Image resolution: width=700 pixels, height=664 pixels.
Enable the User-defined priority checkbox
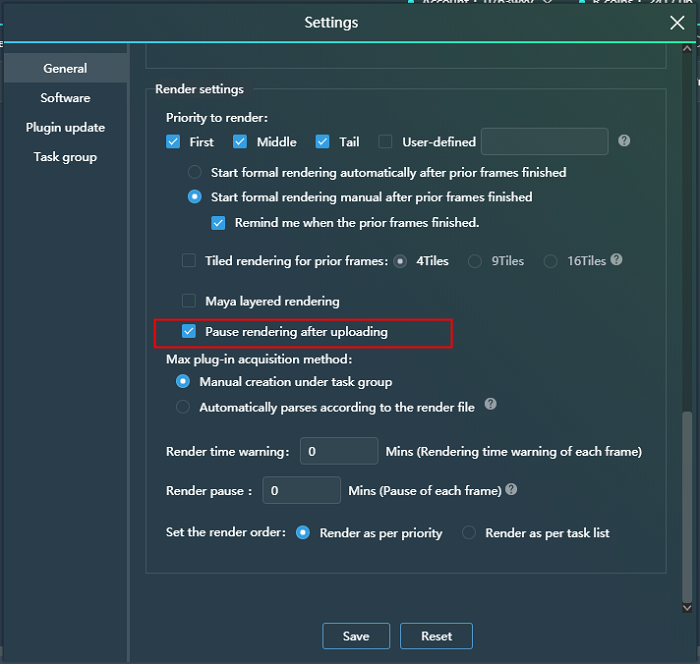(385, 142)
